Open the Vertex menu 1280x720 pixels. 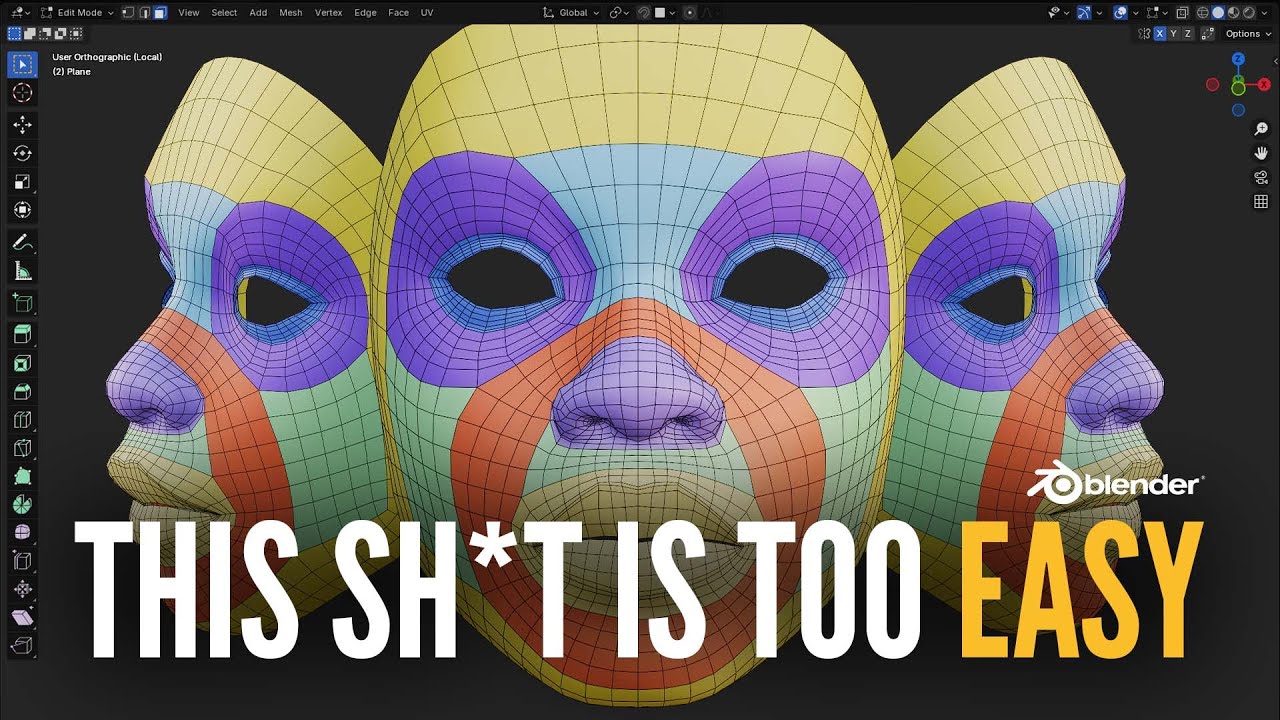coord(328,13)
